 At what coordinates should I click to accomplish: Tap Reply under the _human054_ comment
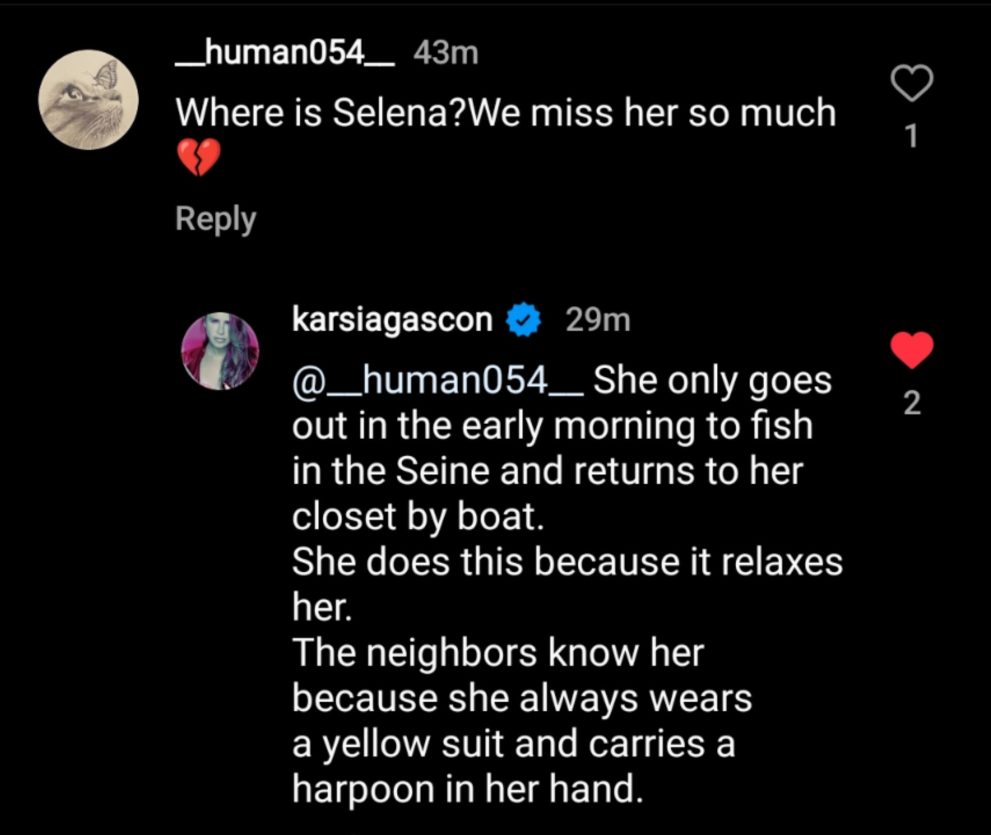tap(216, 219)
